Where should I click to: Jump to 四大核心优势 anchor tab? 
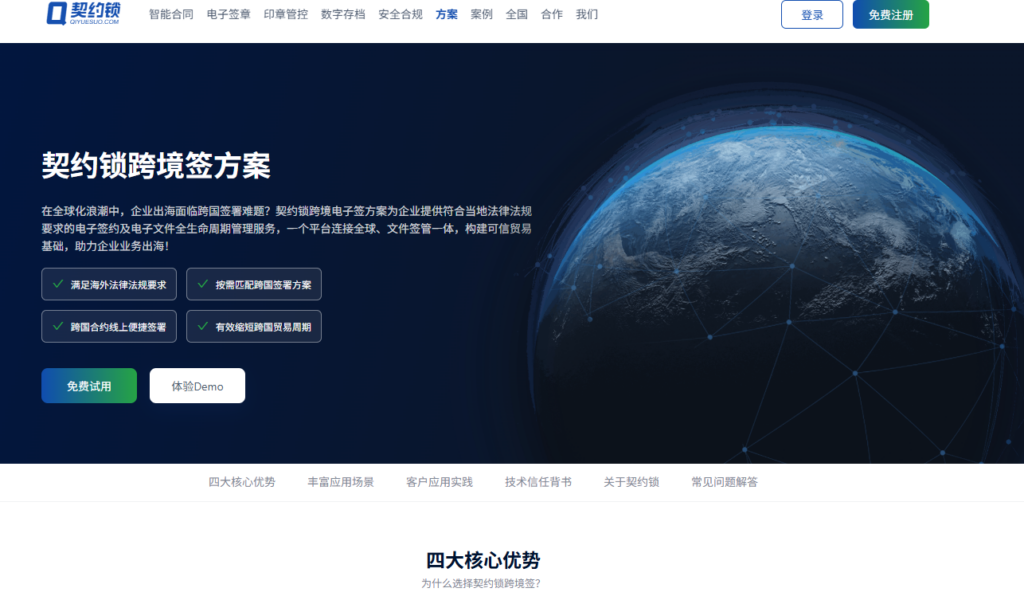tap(242, 482)
